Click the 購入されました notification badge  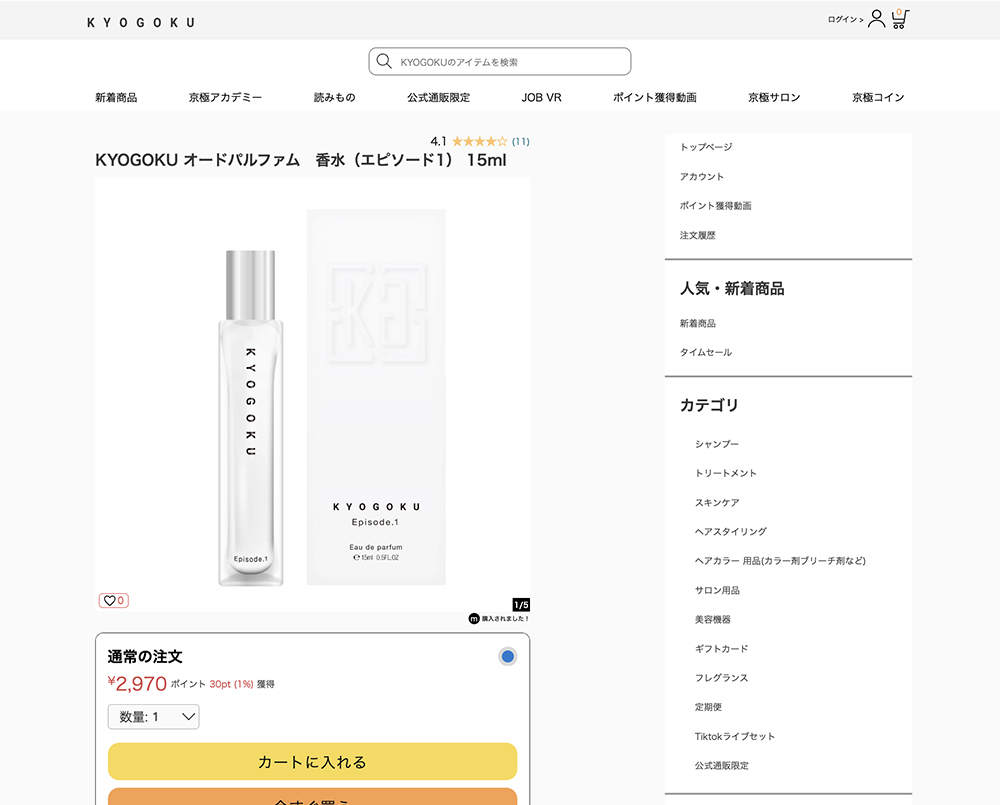click(x=499, y=618)
